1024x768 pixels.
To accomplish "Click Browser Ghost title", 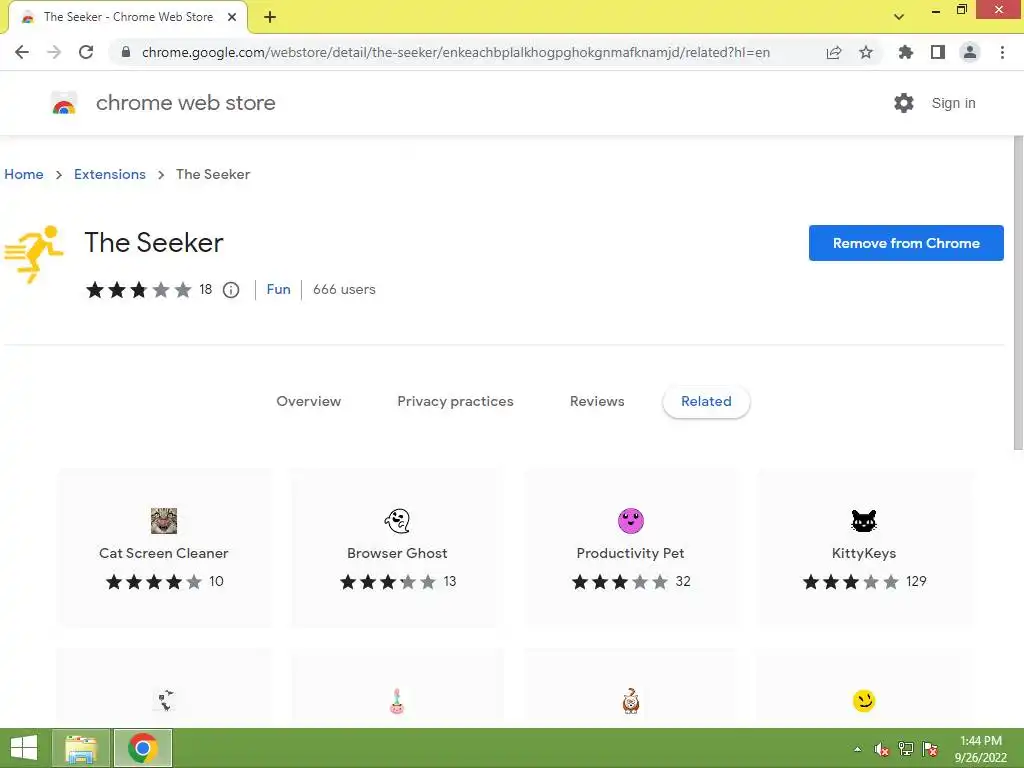I will pyautogui.click(x=397, y=553).
